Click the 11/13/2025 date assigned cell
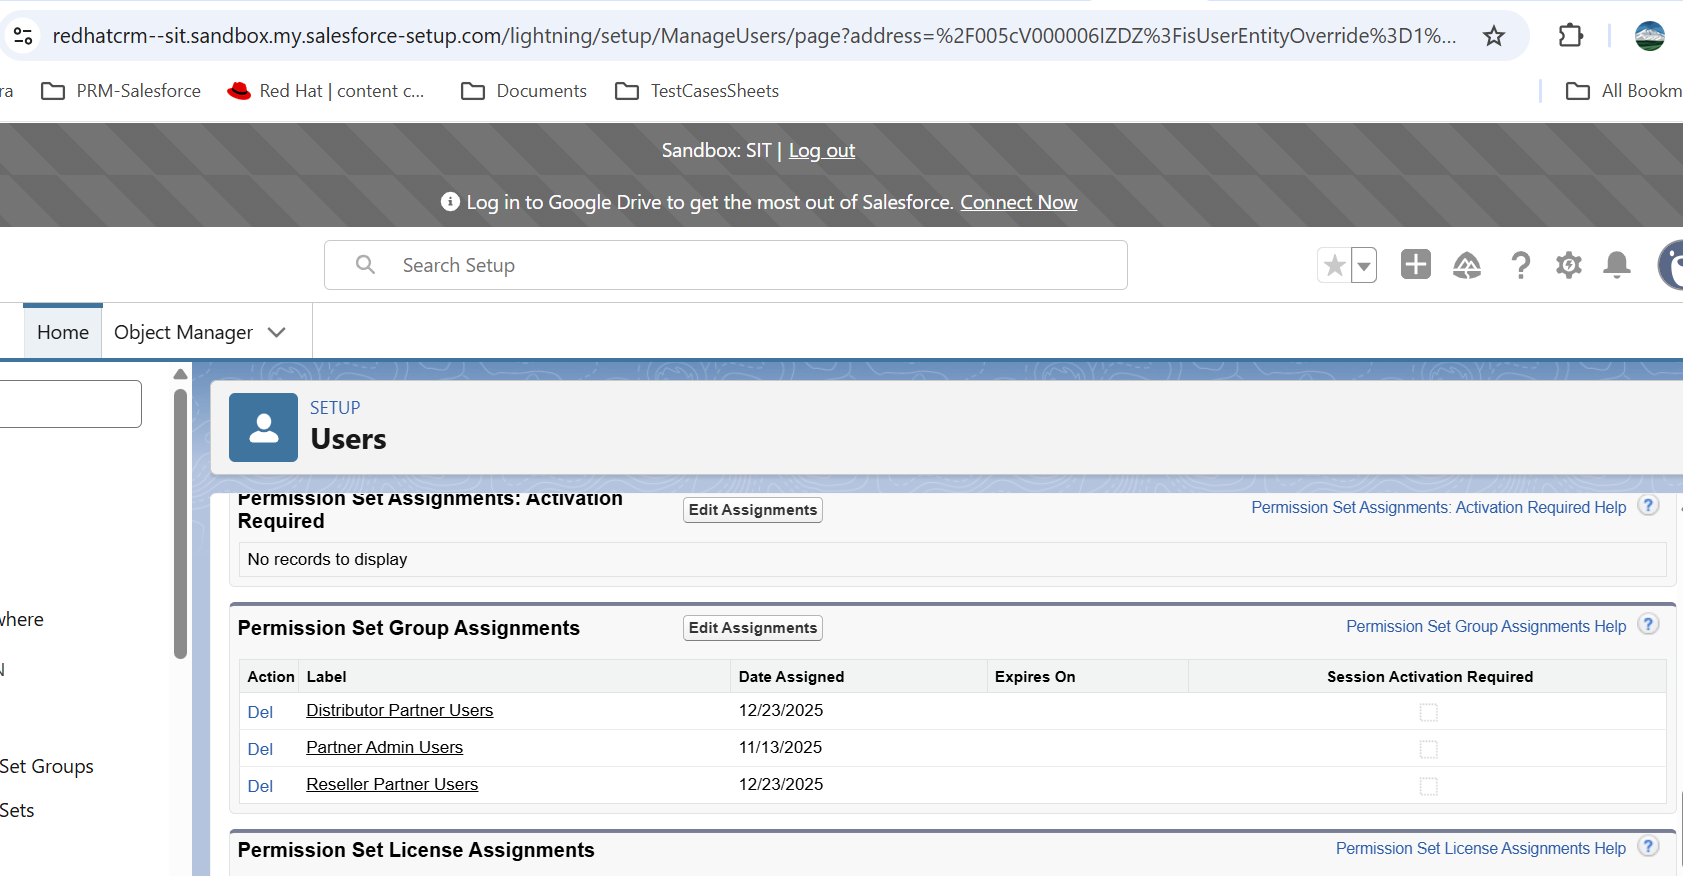 click(780, 747)
